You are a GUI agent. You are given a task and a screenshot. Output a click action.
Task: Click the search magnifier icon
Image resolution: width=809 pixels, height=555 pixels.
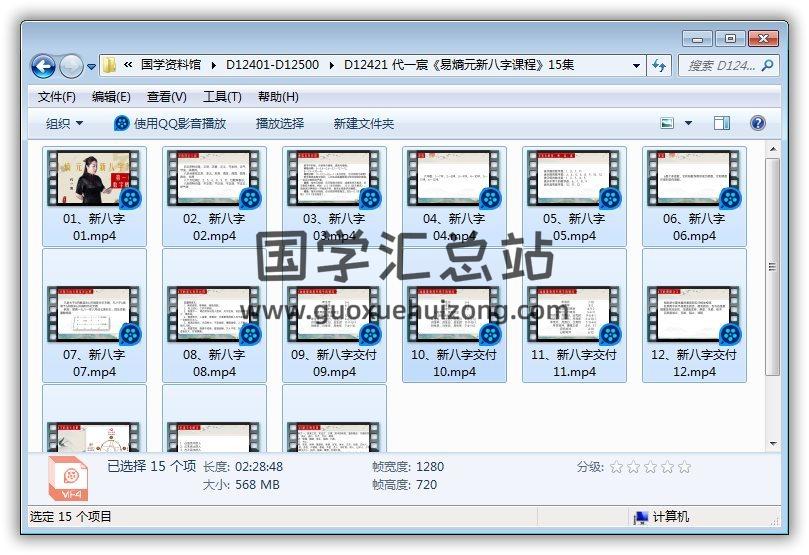pyautogui.click(x=767, y=66)
